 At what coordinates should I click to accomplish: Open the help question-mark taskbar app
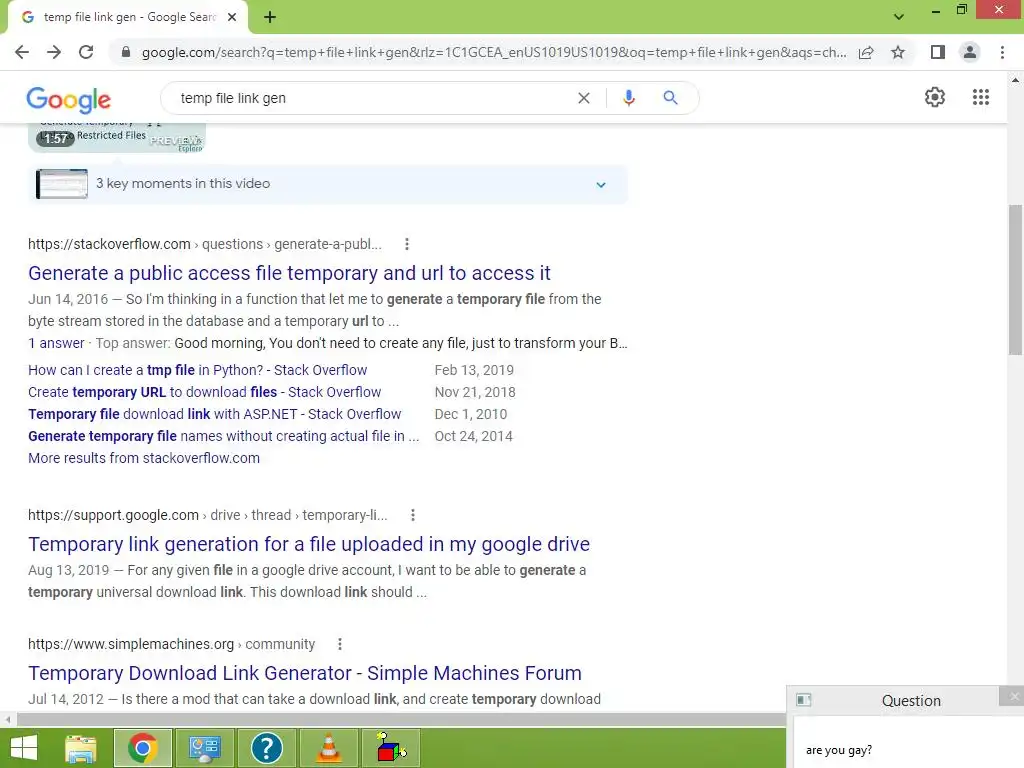[266, 748]
